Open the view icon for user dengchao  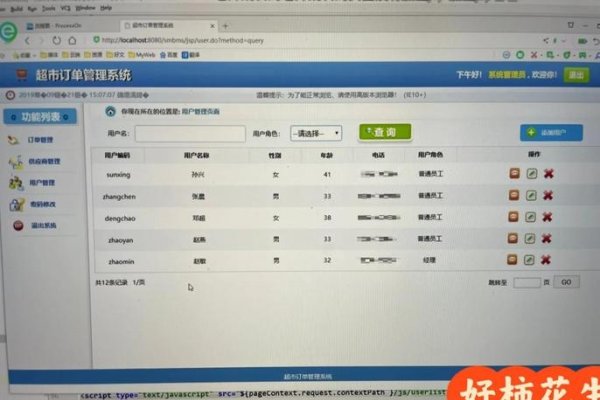pyautogui.click(x=513, y=217)
